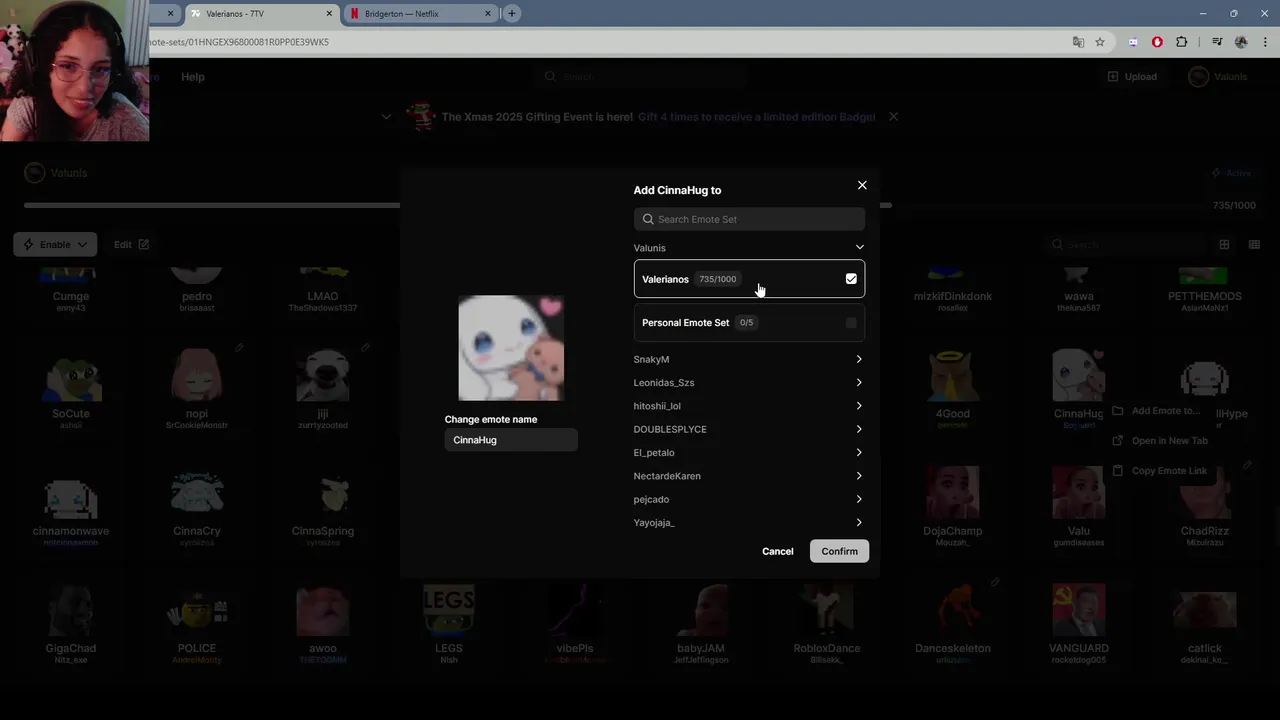Viewport: 1280px width, 720px height.
Task: Check the Personal Emote Set checkbox
Action: tap(851, 323)
